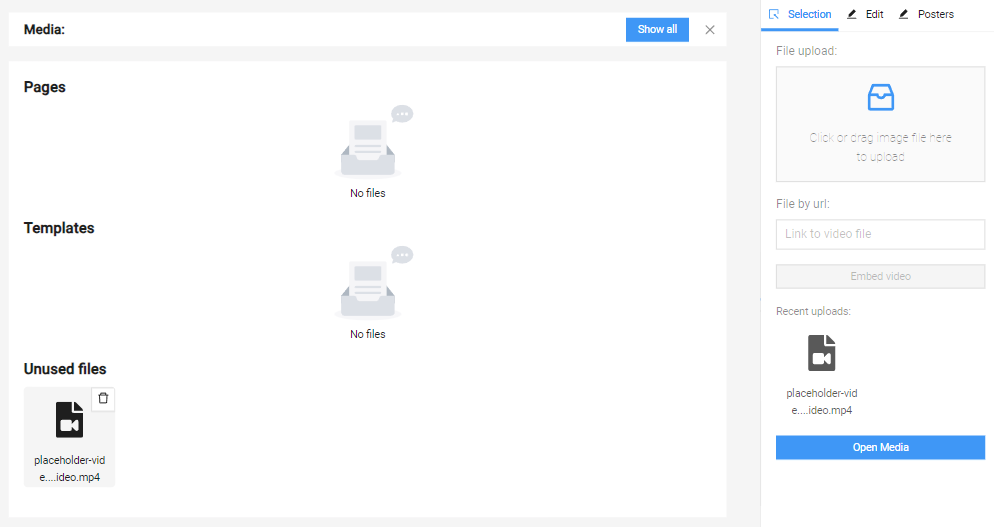The image size is (994, 527).
Task: Choose the video icon under Recent uploads
Action: (x=821, y=353)
